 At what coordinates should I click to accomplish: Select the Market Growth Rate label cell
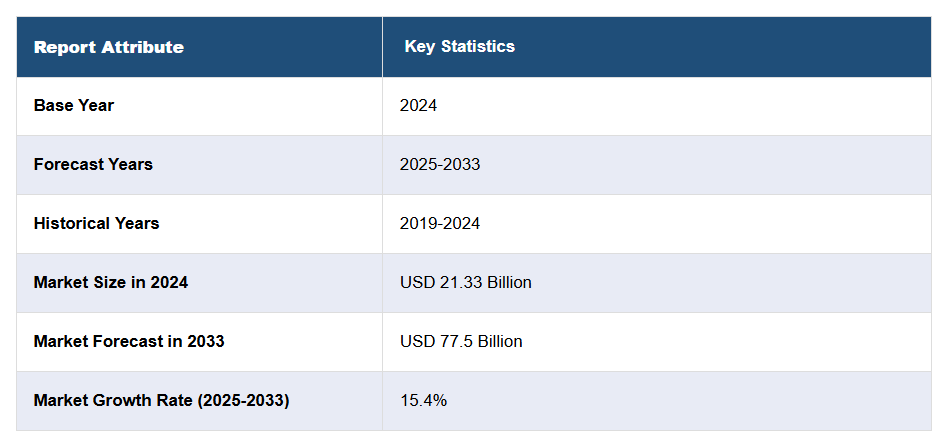point(161,400)
